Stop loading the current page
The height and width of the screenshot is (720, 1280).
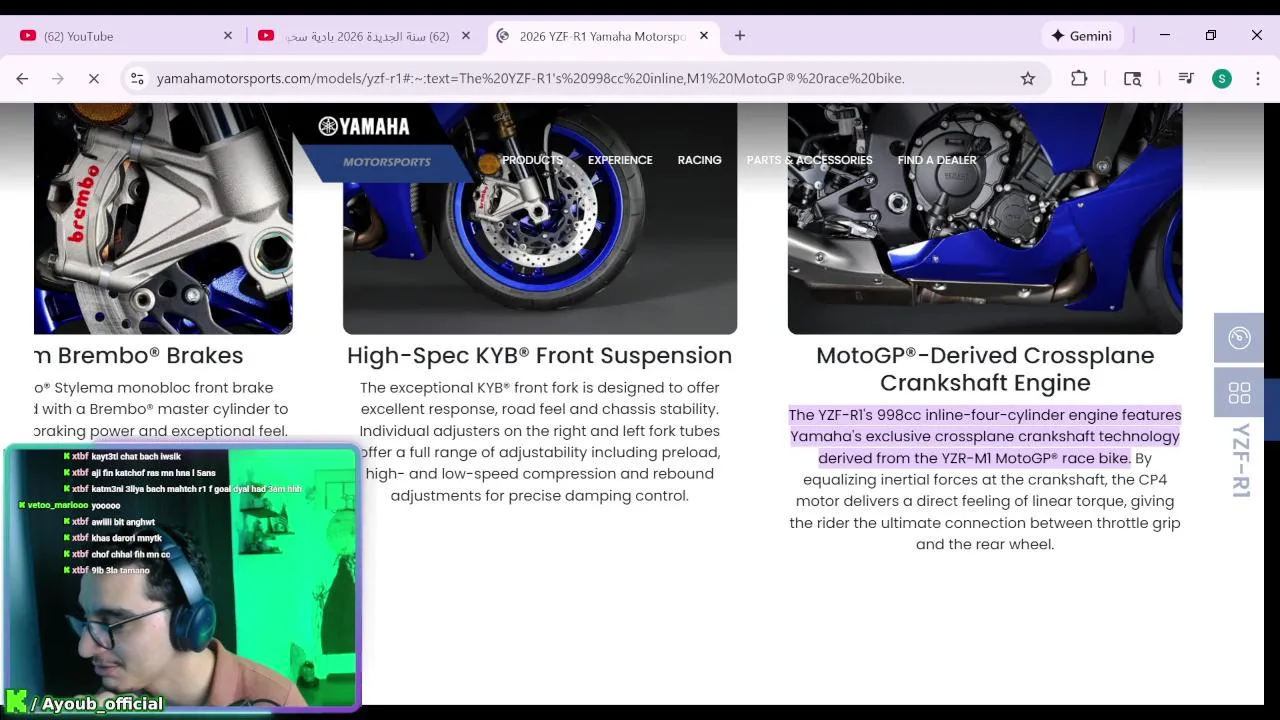pyautogui.click(x=94, y=78)
